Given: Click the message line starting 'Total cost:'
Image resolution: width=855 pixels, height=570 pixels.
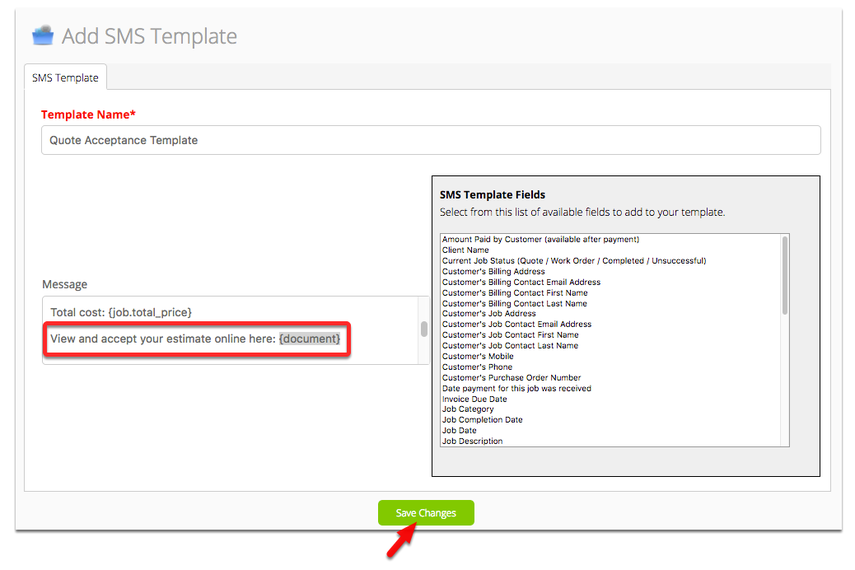Looking at the screenshot, I should [121, 312].
